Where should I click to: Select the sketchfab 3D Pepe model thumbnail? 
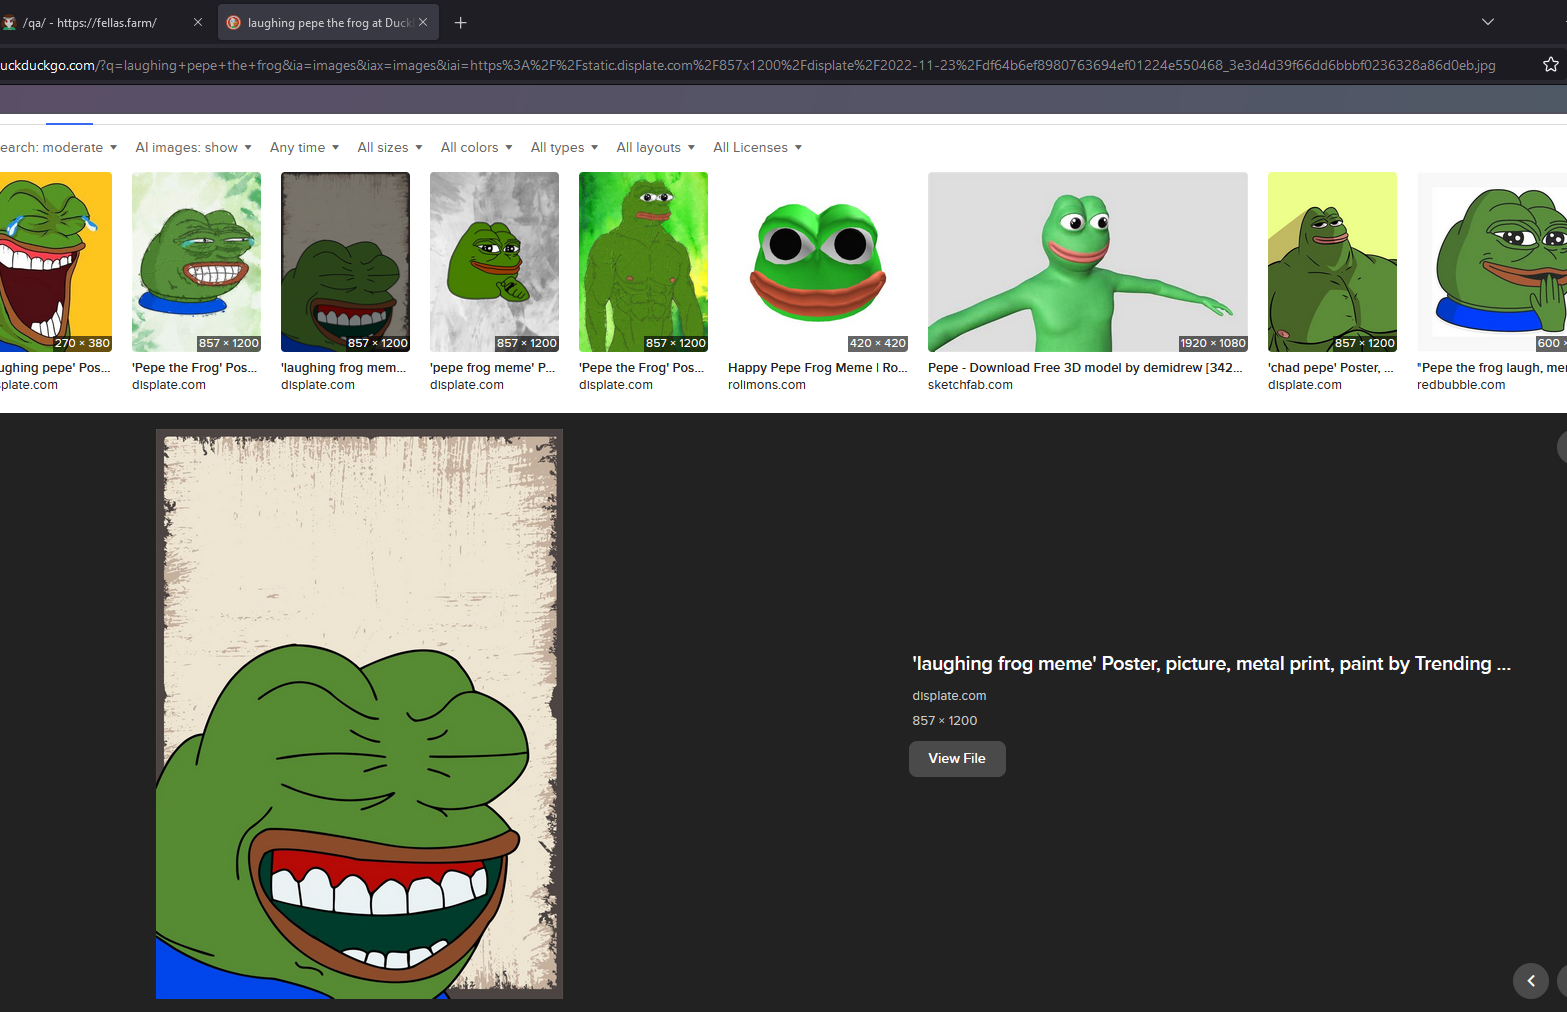tap(1087, 262)
